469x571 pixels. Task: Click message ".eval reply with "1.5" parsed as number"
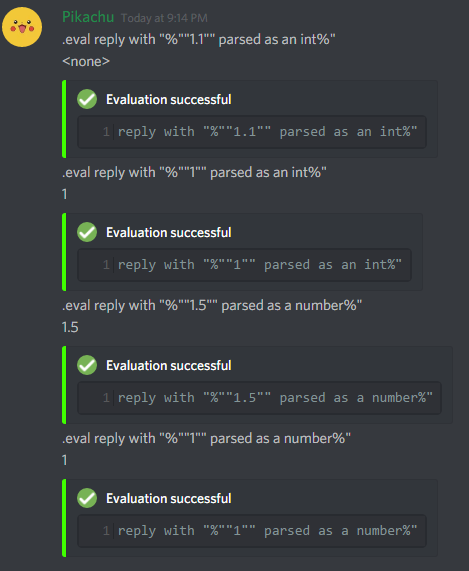[x=212, y=305]
